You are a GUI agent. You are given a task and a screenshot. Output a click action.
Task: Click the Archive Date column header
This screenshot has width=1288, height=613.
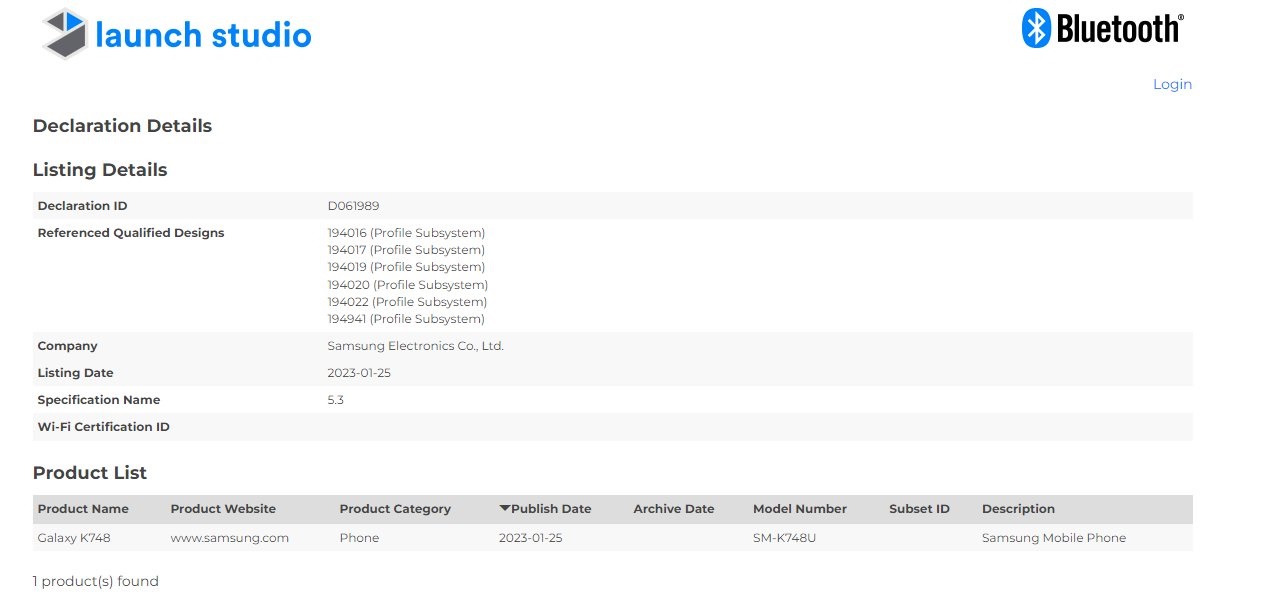tap(673, 509)
